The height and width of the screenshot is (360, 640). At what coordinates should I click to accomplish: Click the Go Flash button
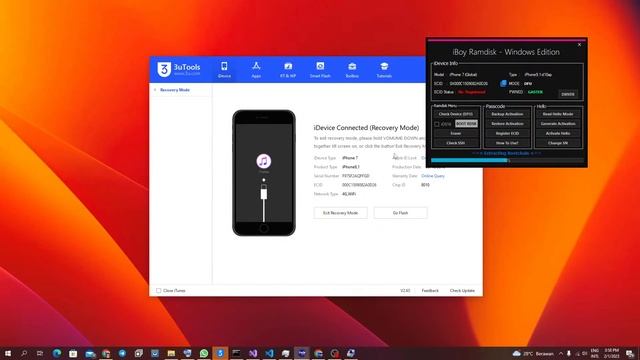click(400, 213)
